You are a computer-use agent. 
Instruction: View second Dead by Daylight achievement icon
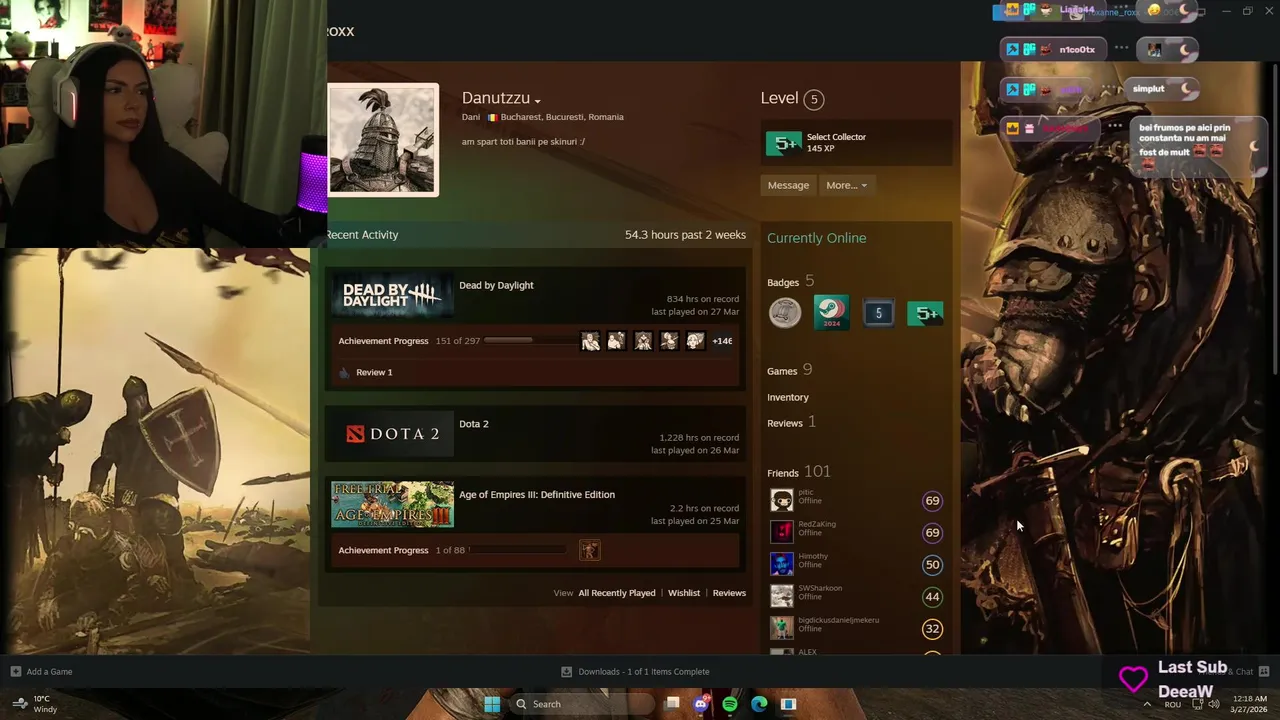[x=617, y=341]
